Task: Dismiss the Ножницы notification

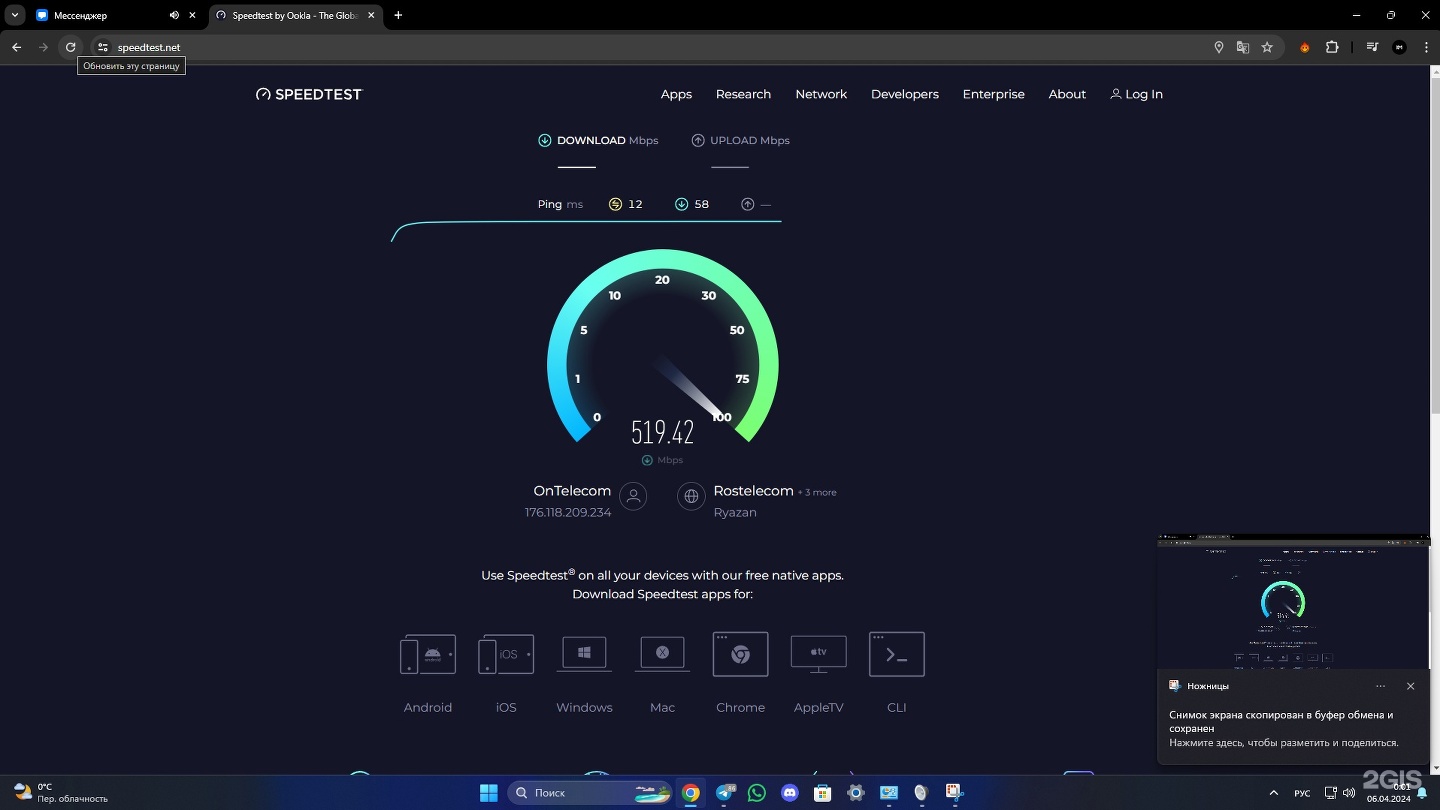Action: point(1410,686)
